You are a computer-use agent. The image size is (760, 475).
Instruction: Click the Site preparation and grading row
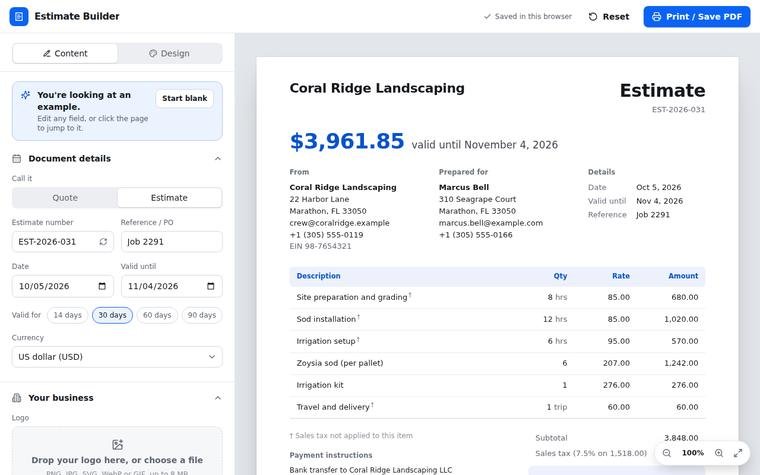(x=497, y=297)
